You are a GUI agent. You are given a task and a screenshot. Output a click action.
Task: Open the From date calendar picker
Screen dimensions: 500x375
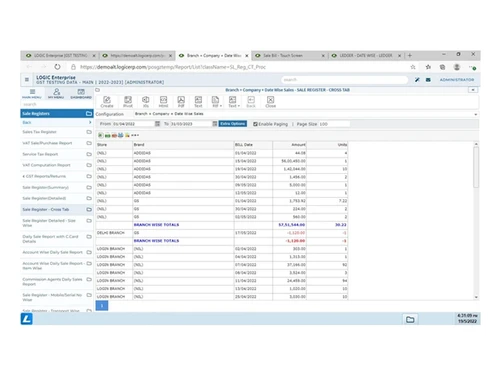click(x=157, y=124)
